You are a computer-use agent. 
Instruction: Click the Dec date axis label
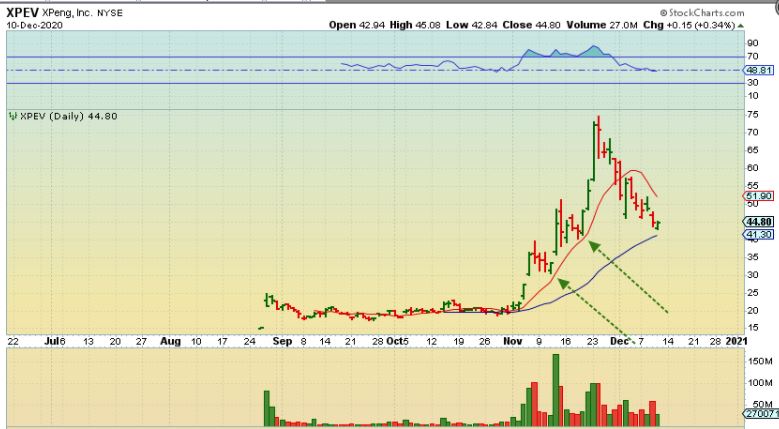pyautogui.click(x=620, y=341)
